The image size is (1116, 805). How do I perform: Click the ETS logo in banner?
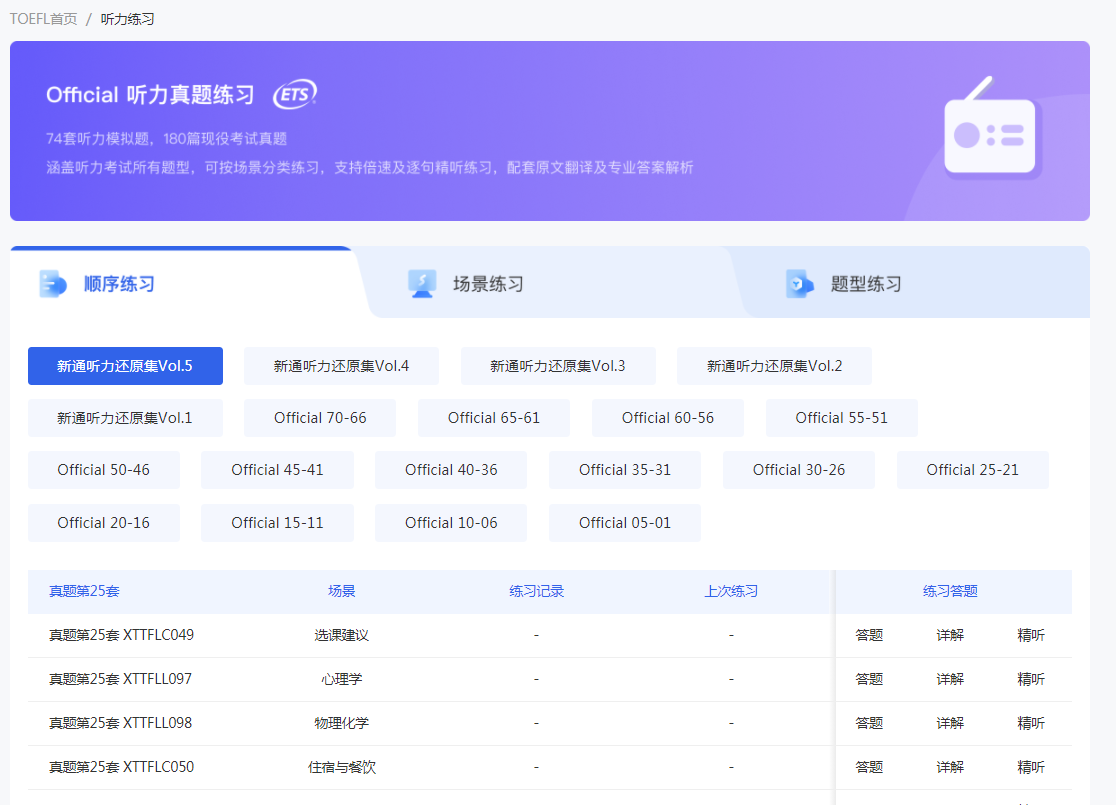click(x=295, y=94)
